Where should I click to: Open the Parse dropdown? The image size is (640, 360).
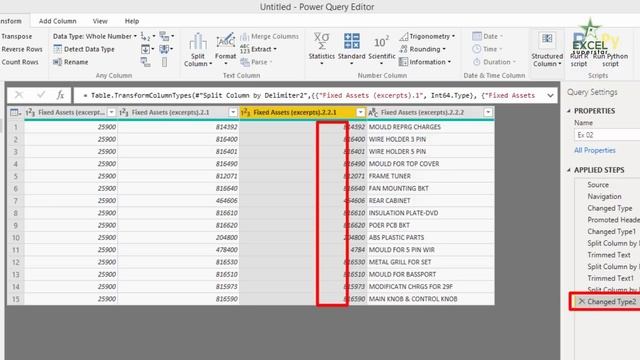click(256, 62)
